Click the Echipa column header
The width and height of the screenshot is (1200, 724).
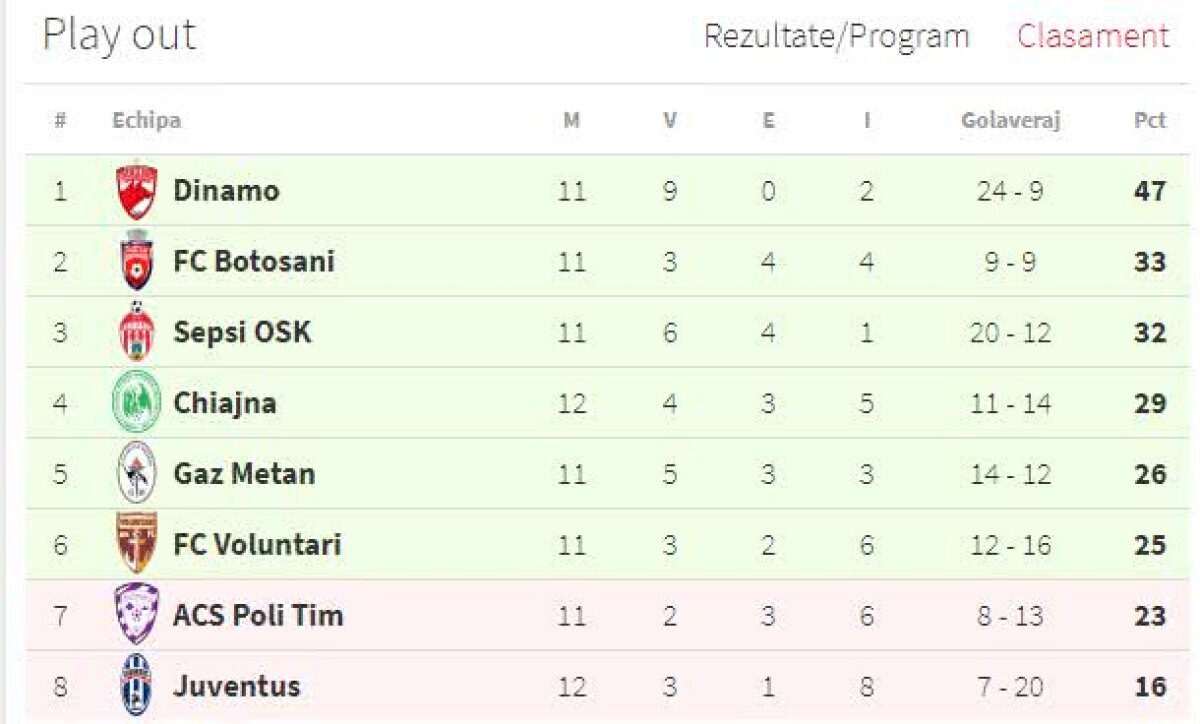pyautogui.click(x=146, y=121)
